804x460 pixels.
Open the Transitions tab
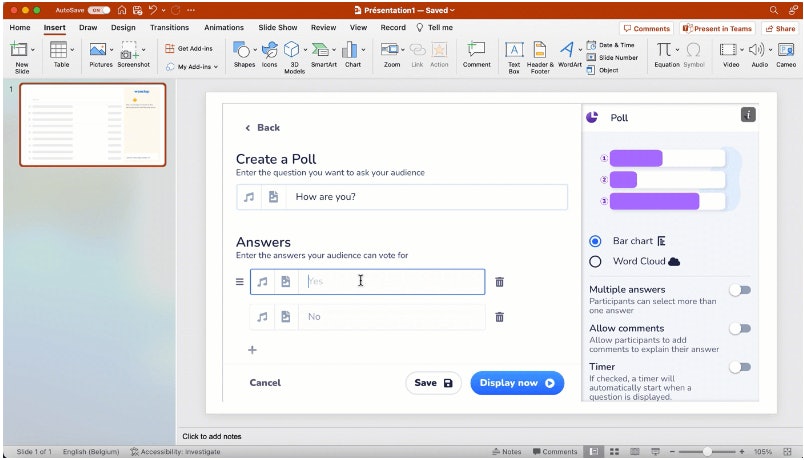[x=169, y=28]
